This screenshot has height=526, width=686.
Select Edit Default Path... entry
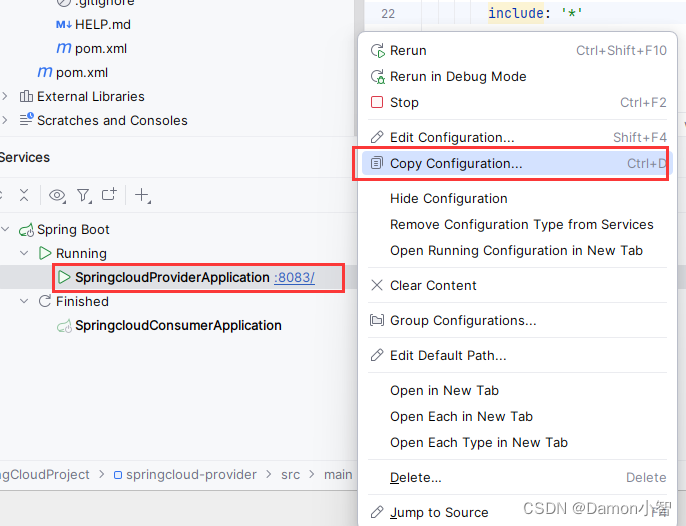(x=518, y=355)
